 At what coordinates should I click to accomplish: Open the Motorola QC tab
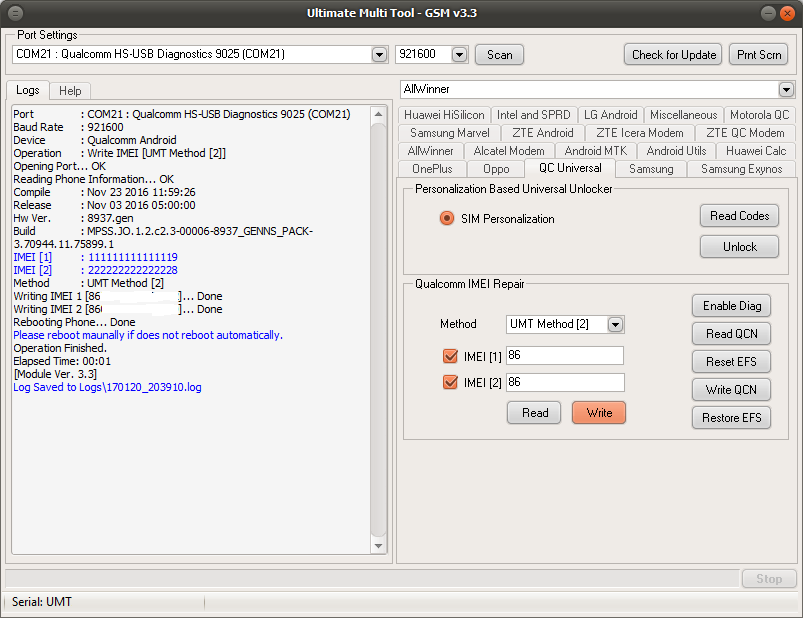point(759,115)
